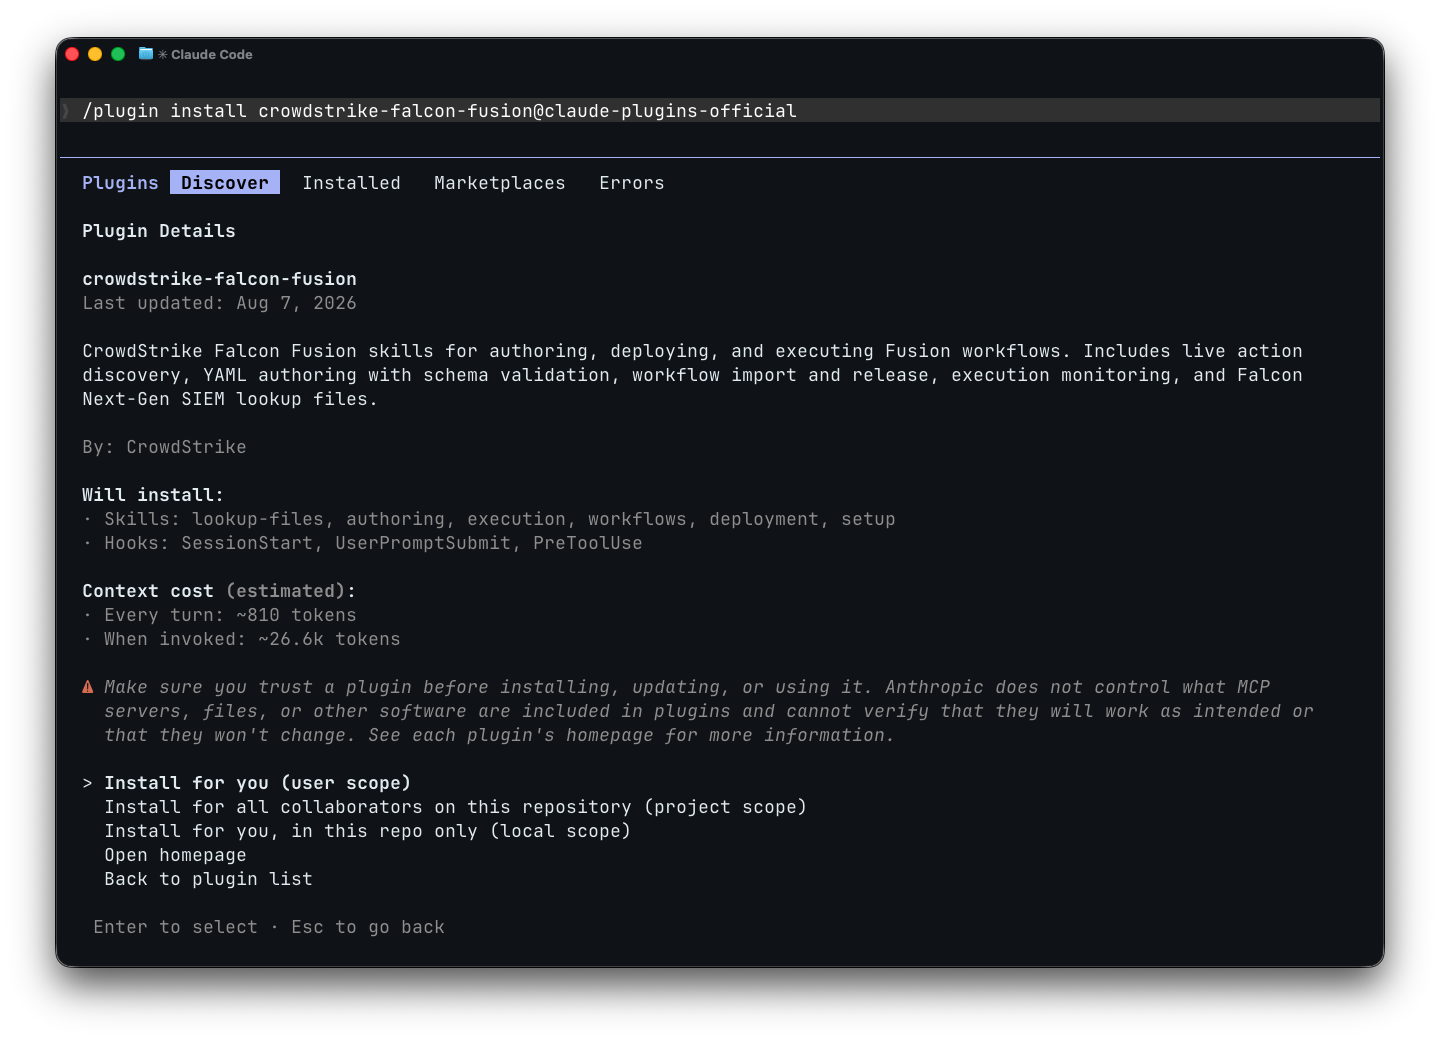Click the /plugin install command input line
This screenshot has height=1041, width=1440.
[x=720, y=111]
